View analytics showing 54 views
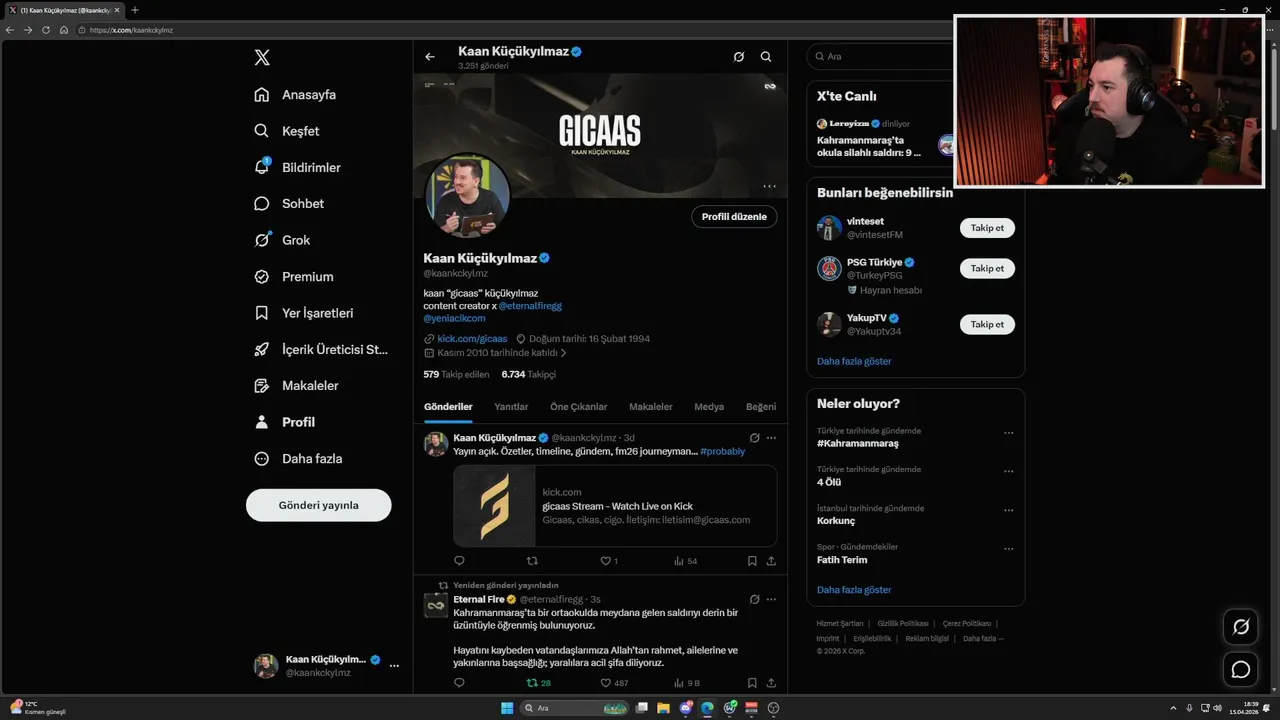 pos(686,561)
